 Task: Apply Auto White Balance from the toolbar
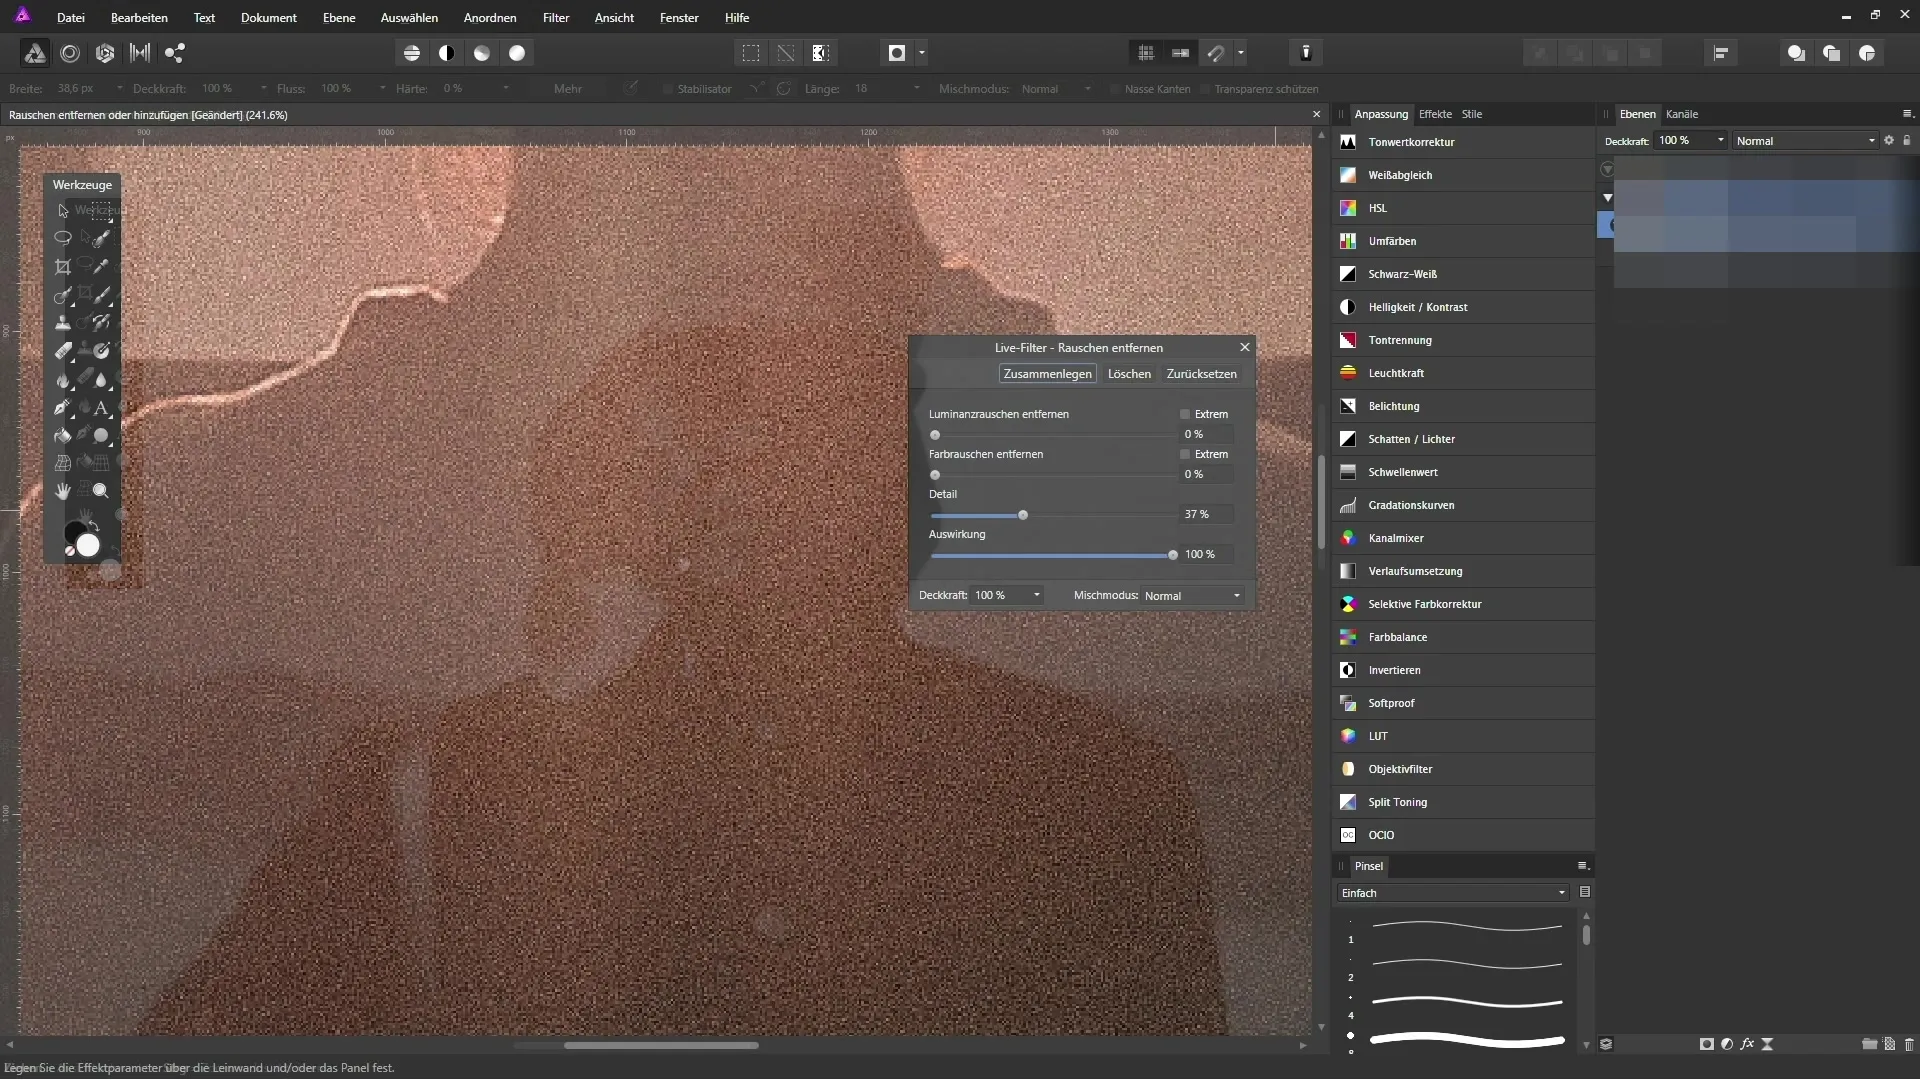517,53
